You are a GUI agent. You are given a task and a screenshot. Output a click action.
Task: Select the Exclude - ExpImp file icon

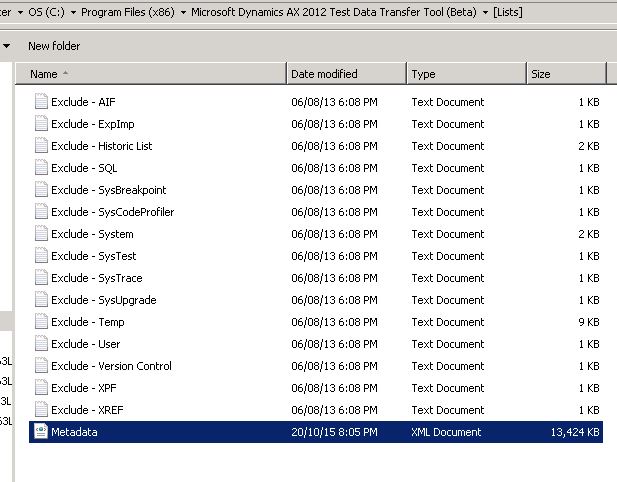(41, 124)
